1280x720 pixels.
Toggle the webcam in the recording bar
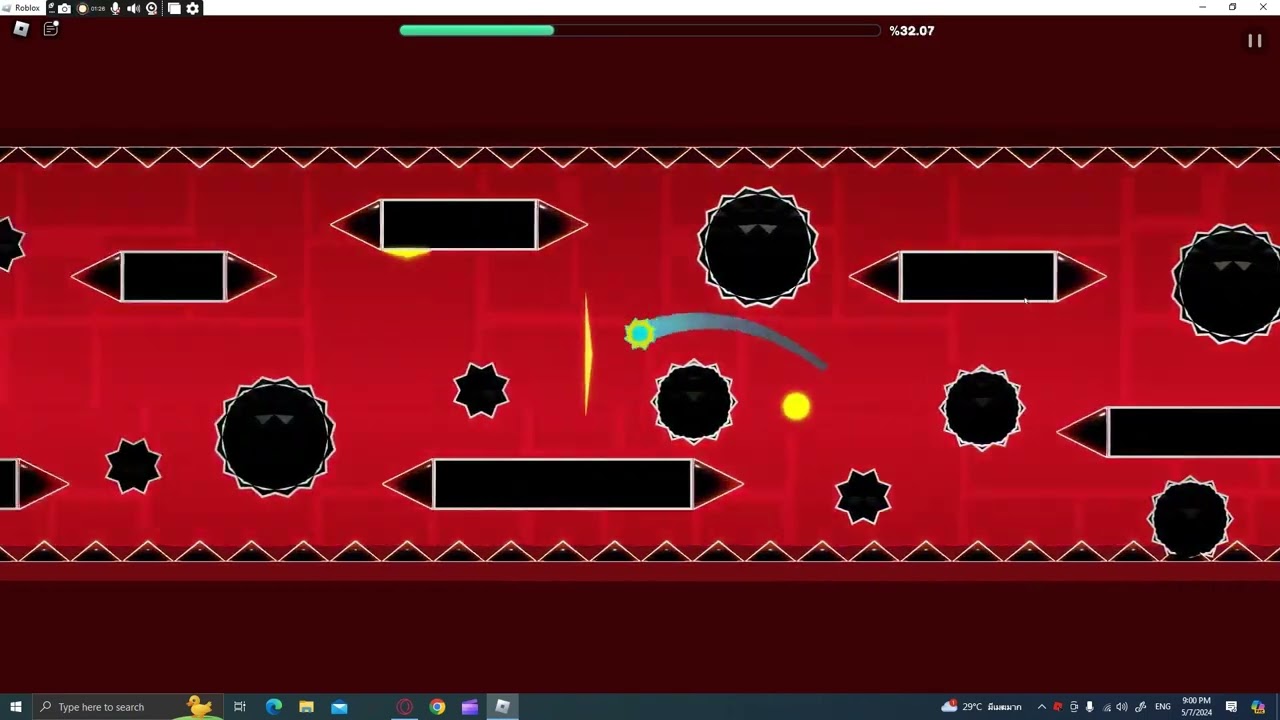click(152, 8)
